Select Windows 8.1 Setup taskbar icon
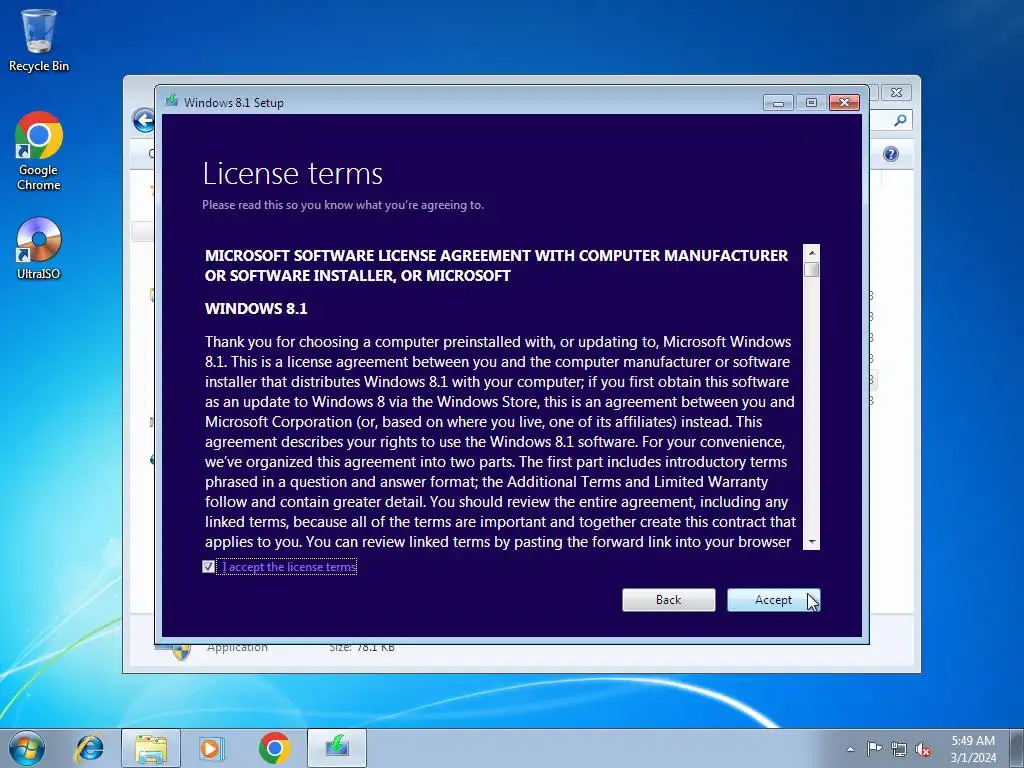Viewport: 1024px width, 768px height. click(x=337, y=748)
